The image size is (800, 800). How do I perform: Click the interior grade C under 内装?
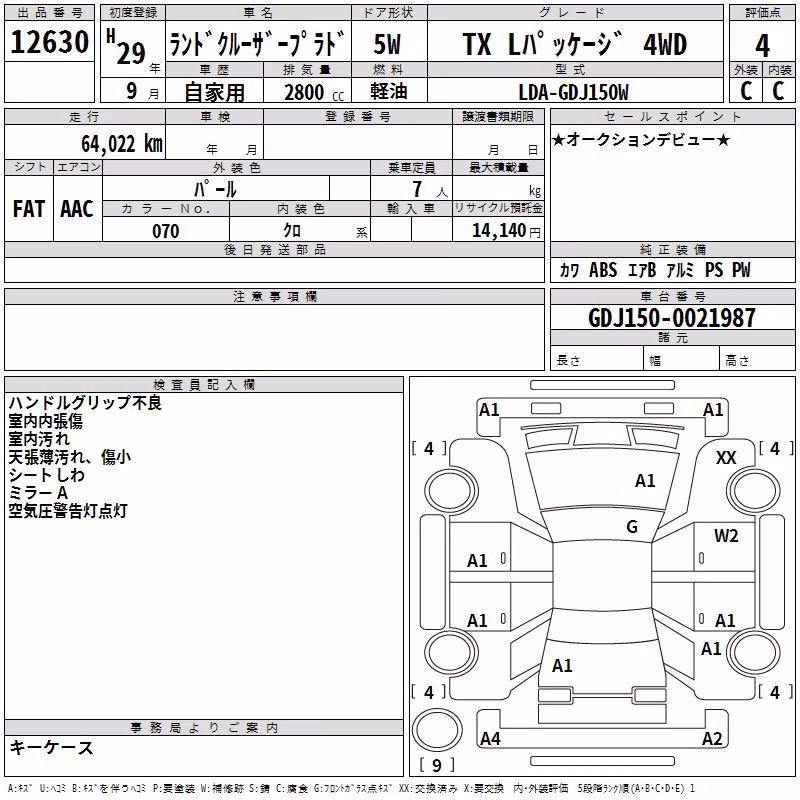click(778, 91)
